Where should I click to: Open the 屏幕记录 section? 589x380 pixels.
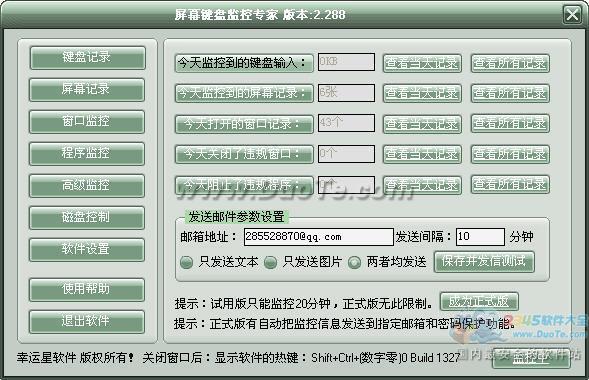point(87,90)
